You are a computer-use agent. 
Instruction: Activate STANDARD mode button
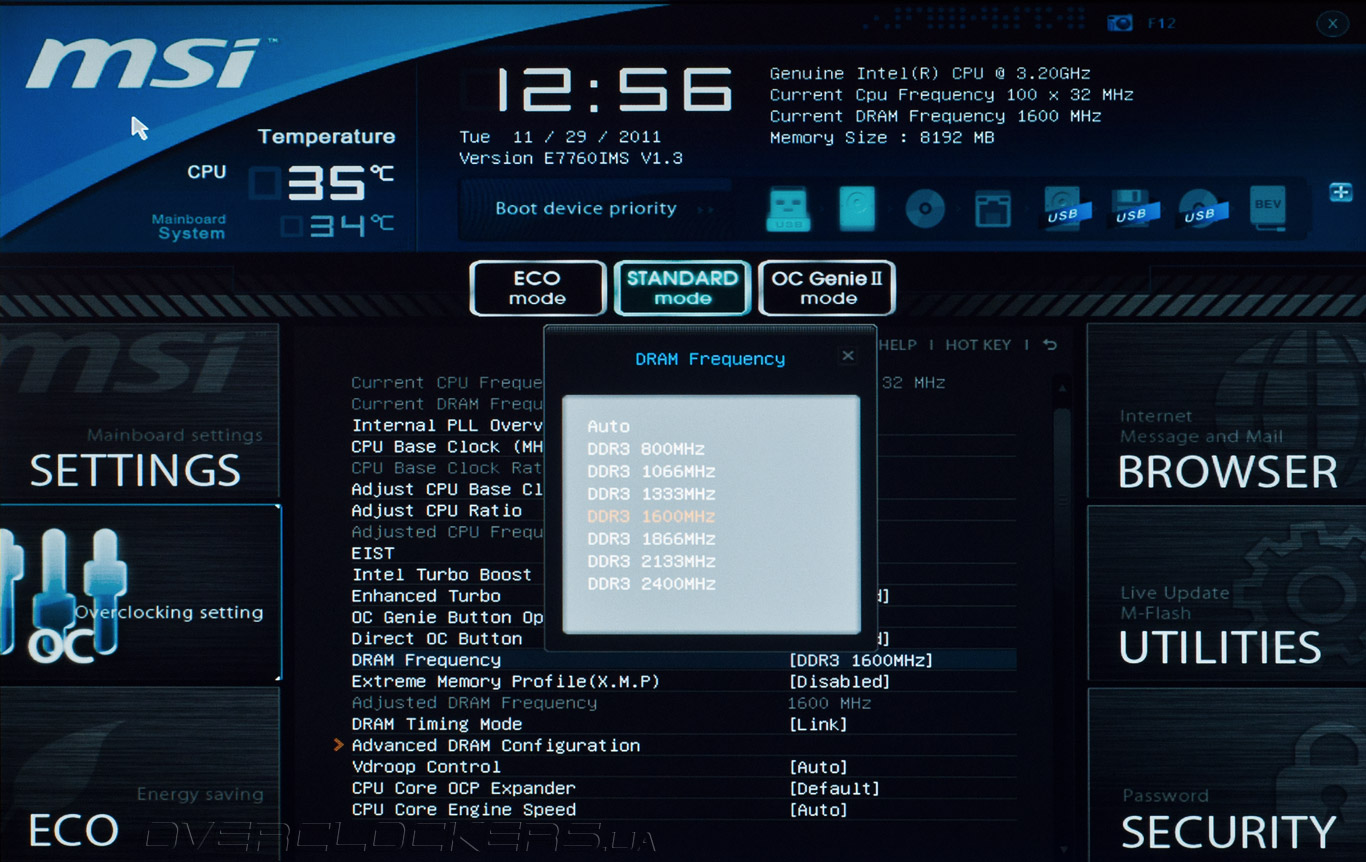click(x=682, y=288)
